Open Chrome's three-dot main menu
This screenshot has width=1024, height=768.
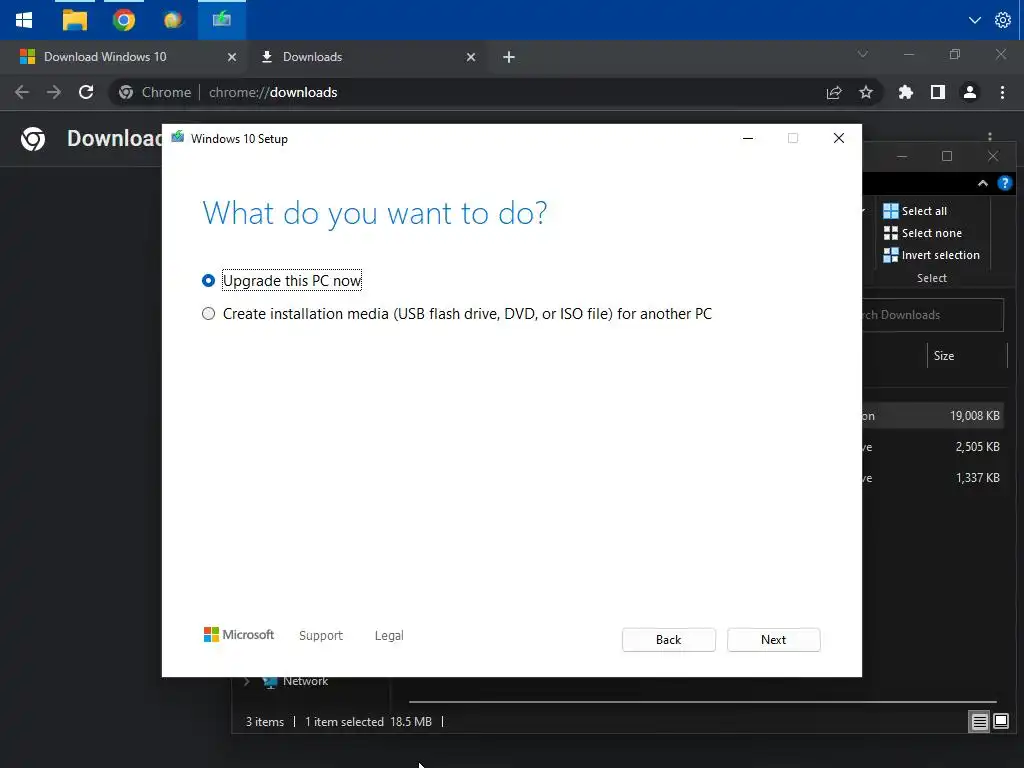coord(1002,93)
